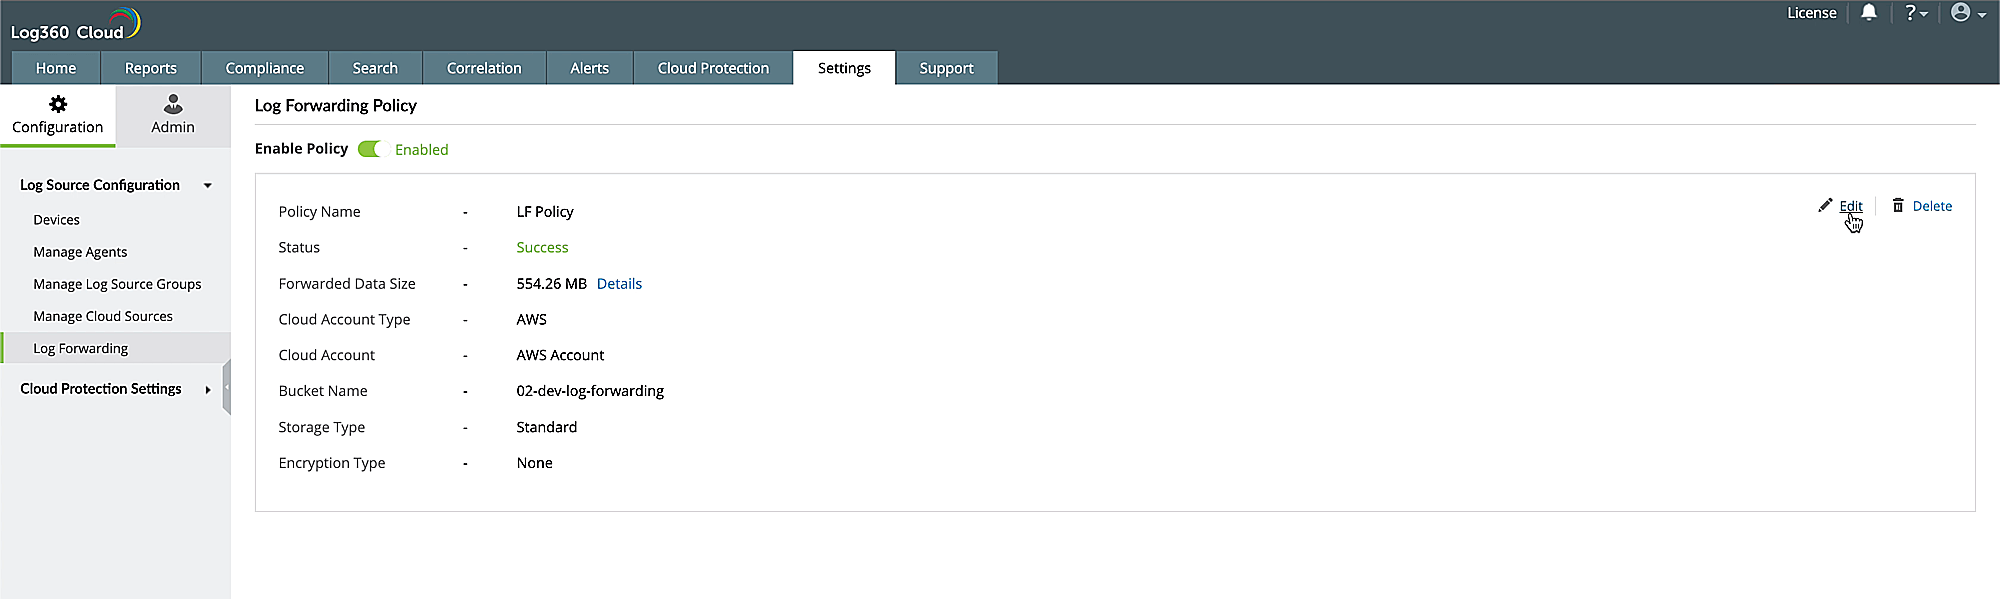Open Manage Agents in the sidebar
2000x599 pixels.
click(80, 252)
